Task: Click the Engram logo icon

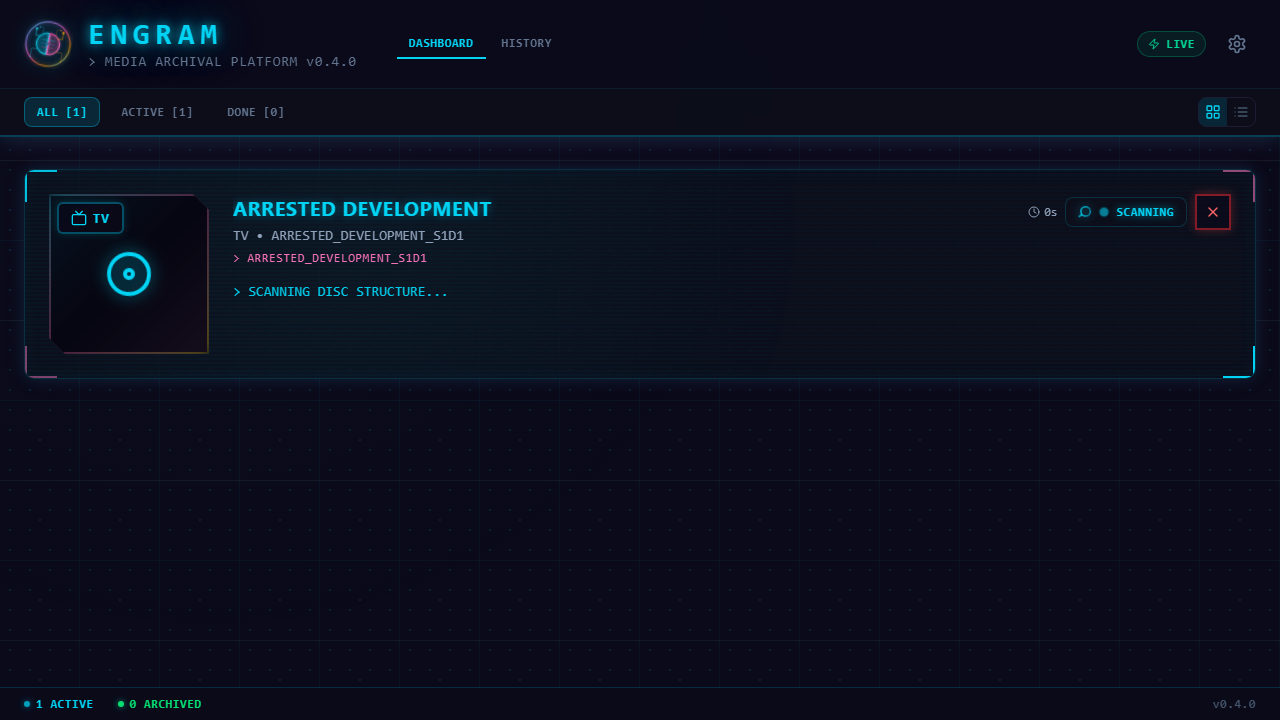Action: click(x=48, y=44)
